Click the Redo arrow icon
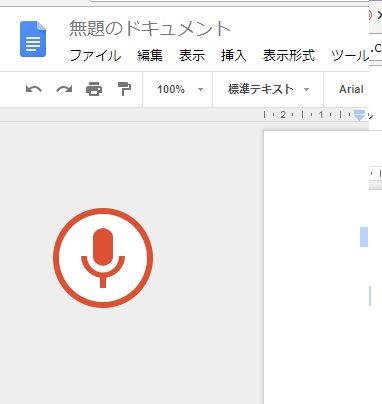 pyautogui.click(x=64, y=89)
